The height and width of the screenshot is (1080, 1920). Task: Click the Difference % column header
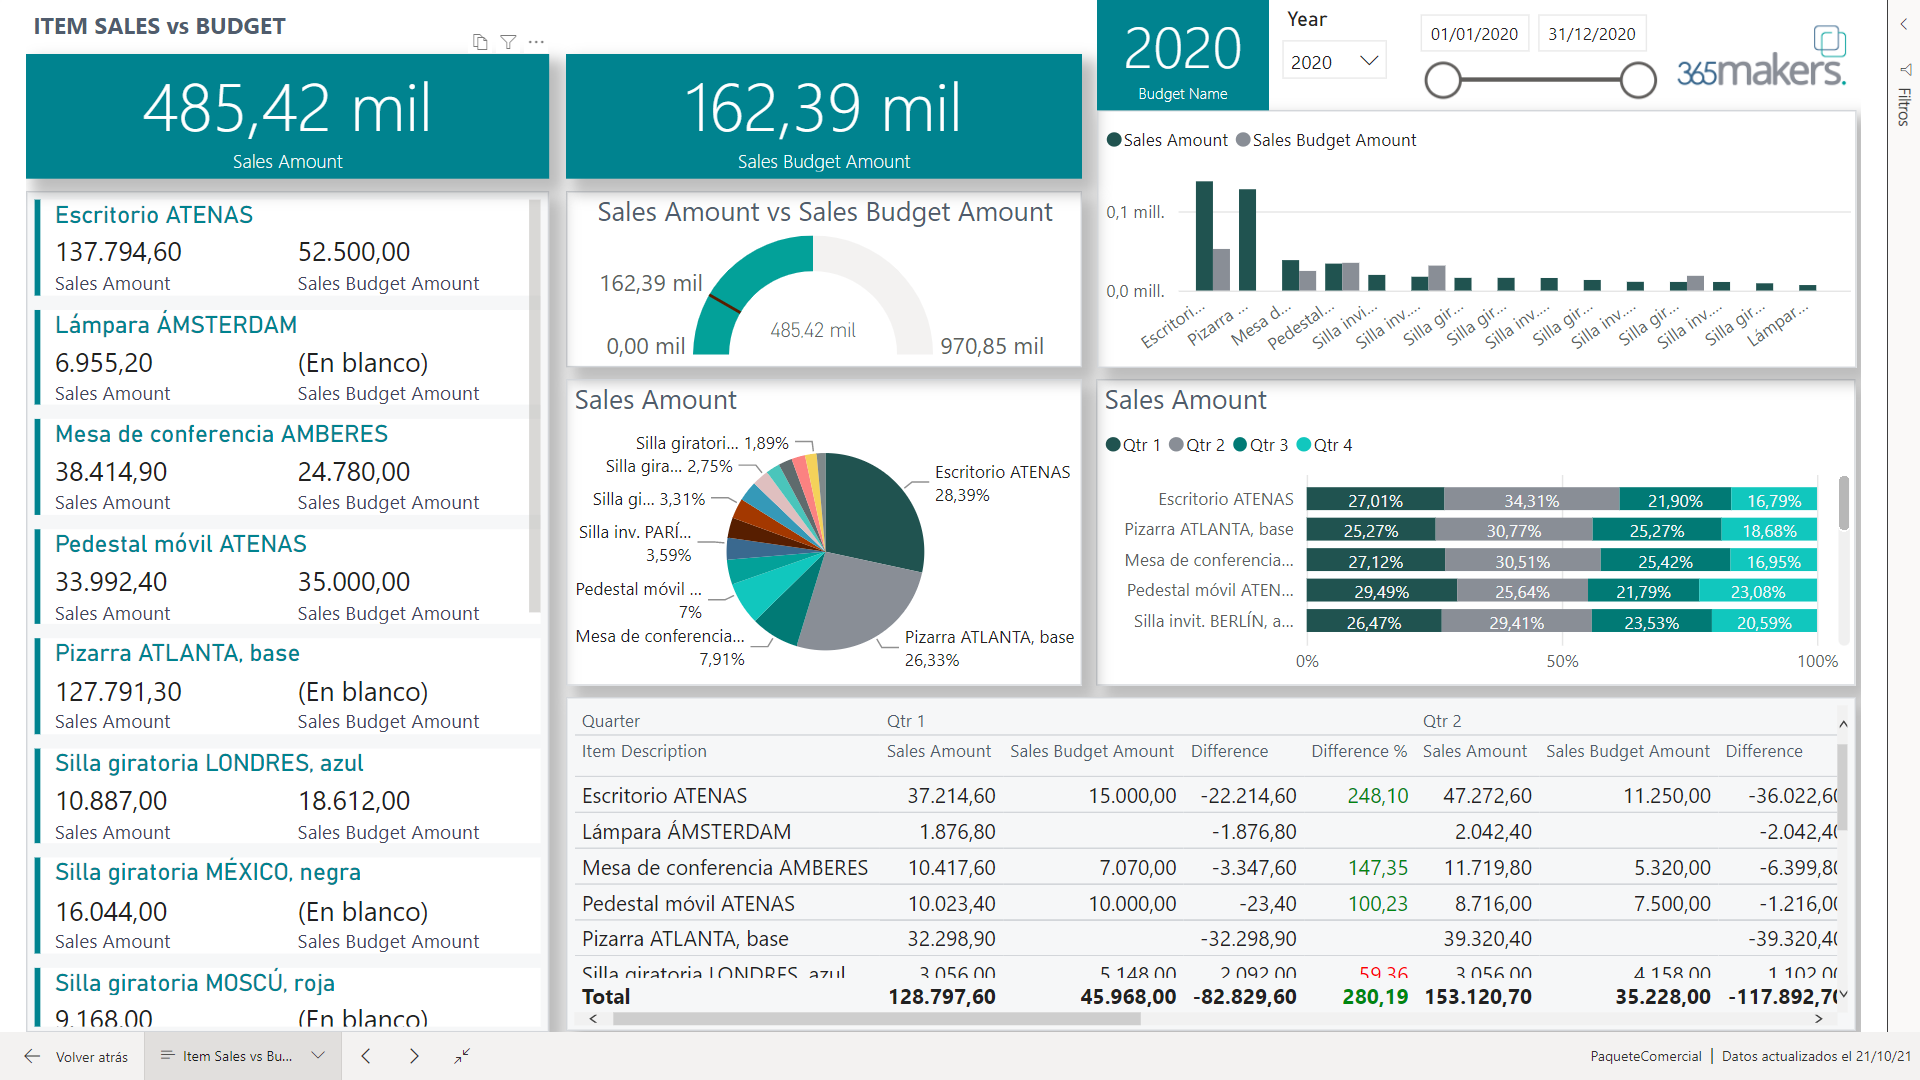[x=1358, y=751]
